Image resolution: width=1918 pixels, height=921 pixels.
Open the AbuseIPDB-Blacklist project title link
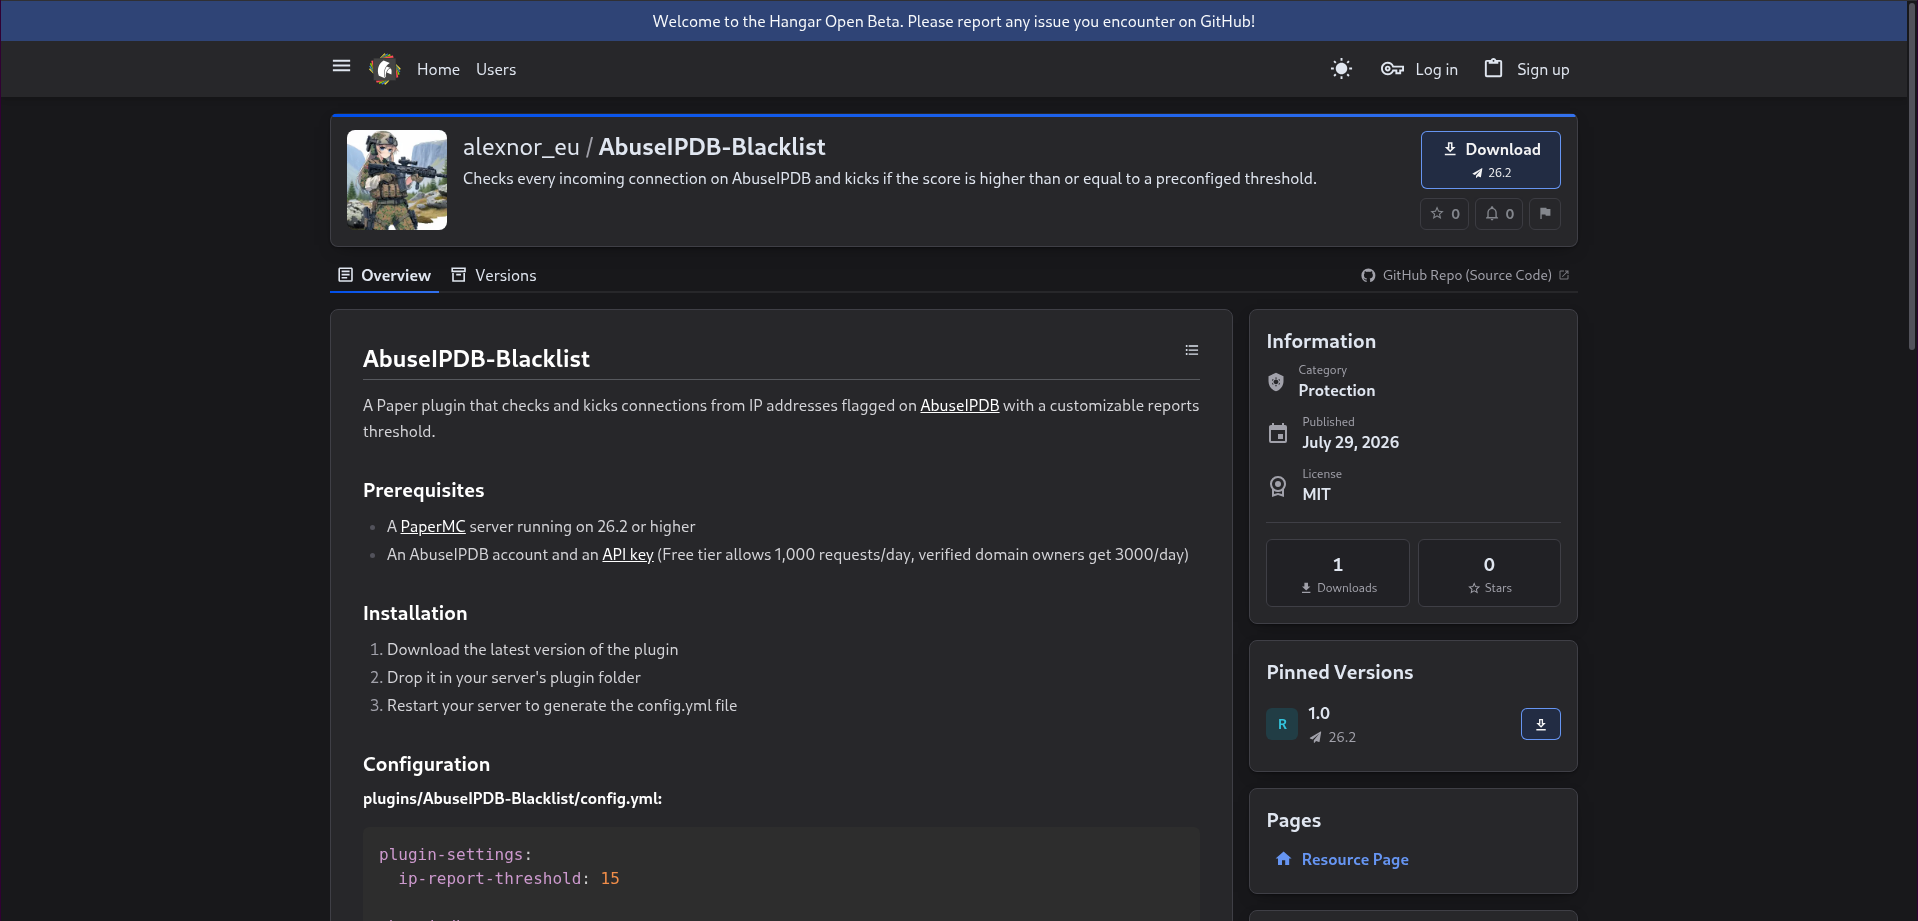coord(712,147)
